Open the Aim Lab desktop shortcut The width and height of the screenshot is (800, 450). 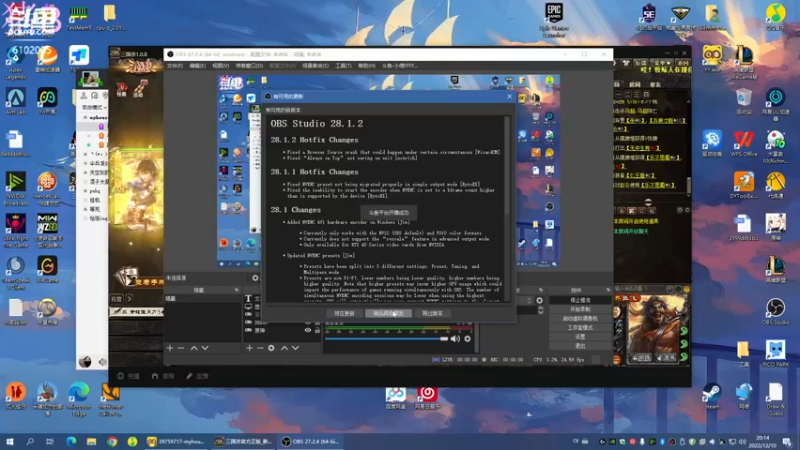(x=16, y=101)
